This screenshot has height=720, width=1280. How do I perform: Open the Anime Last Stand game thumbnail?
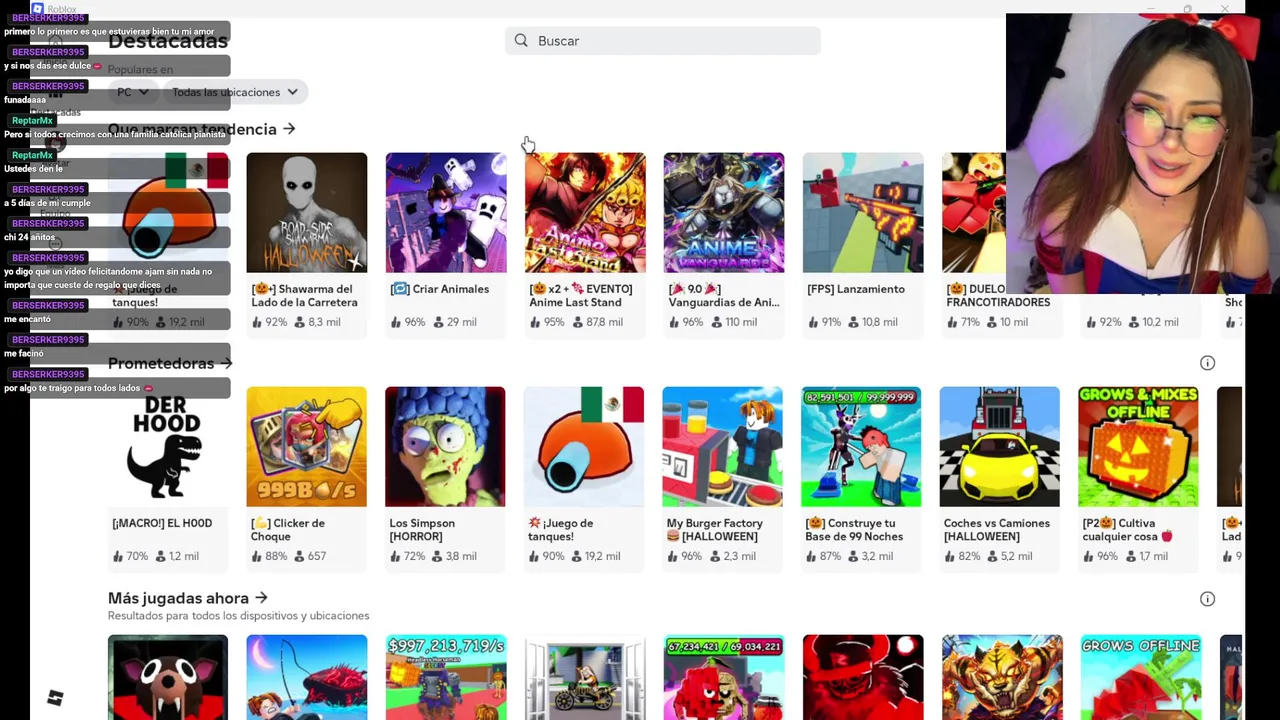[585, 212]
